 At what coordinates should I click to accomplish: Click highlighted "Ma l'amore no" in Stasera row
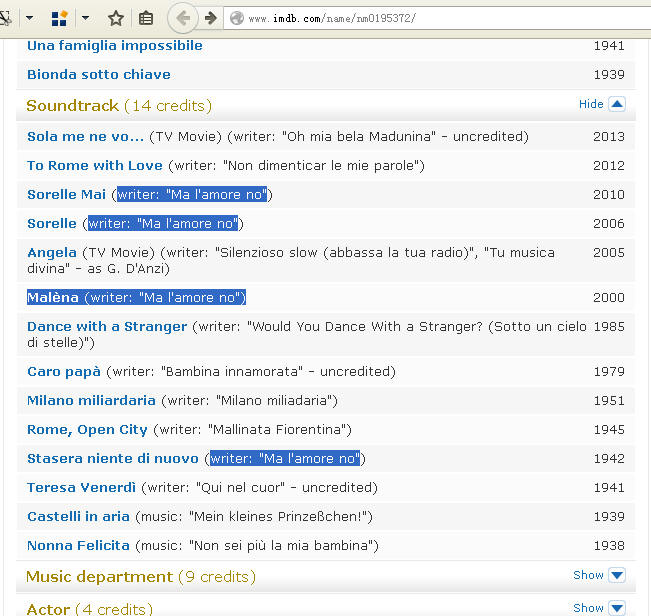coord(309,458)
